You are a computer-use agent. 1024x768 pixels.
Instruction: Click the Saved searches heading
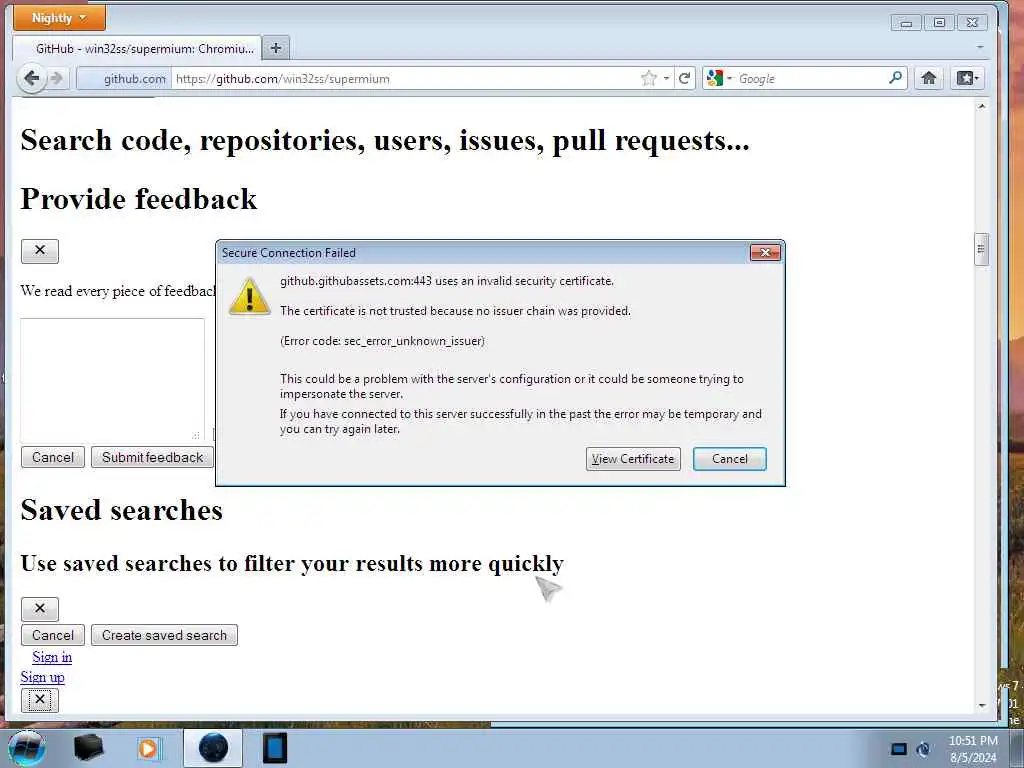coord(121,510)
